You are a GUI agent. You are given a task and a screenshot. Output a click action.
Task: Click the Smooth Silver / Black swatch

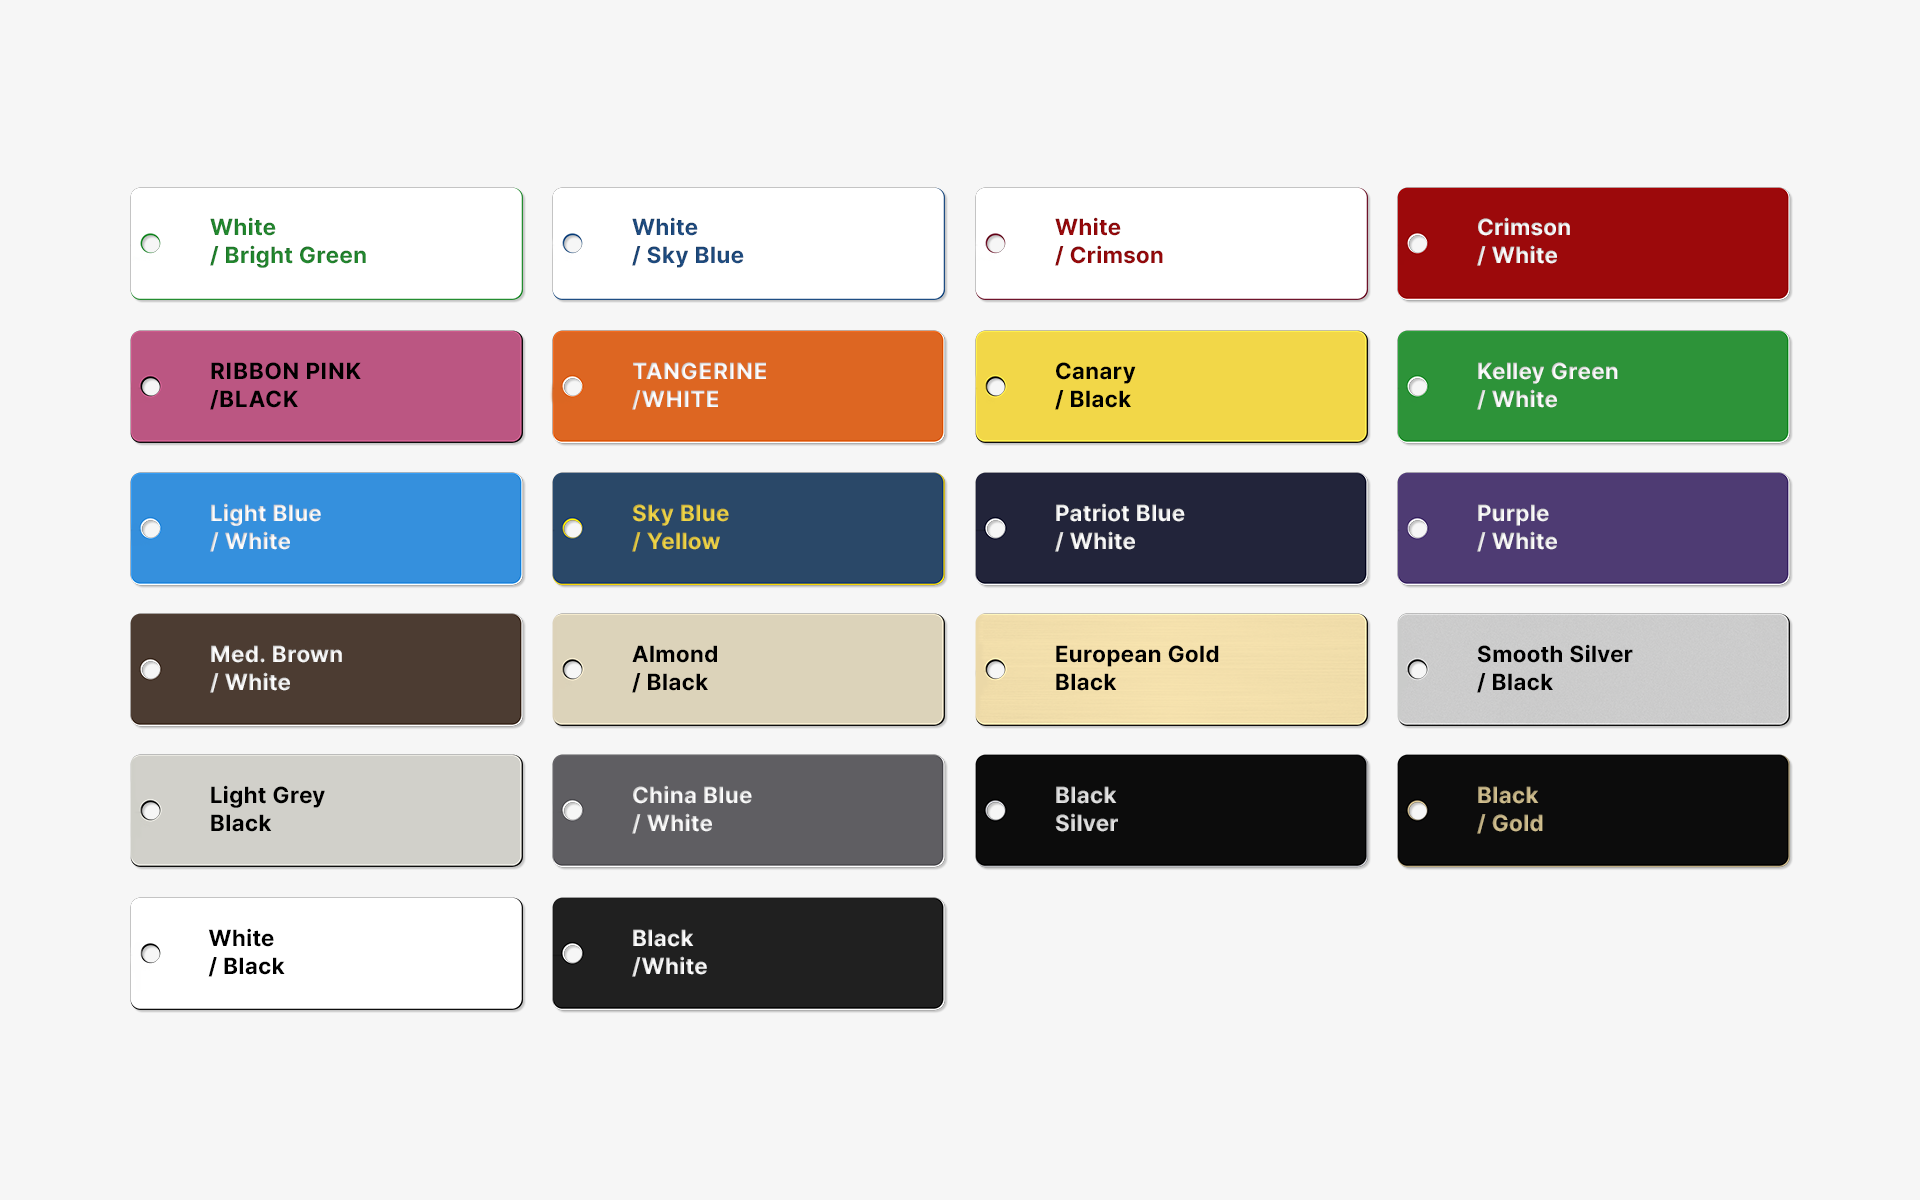click(x=1593, y=669)
